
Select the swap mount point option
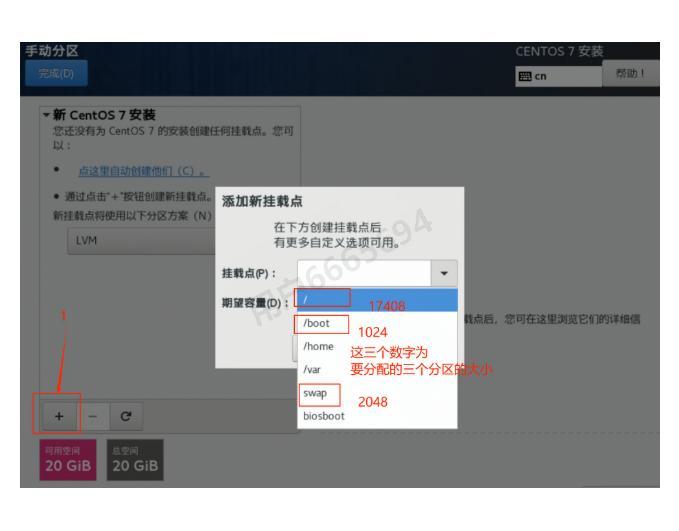[377, 393]
